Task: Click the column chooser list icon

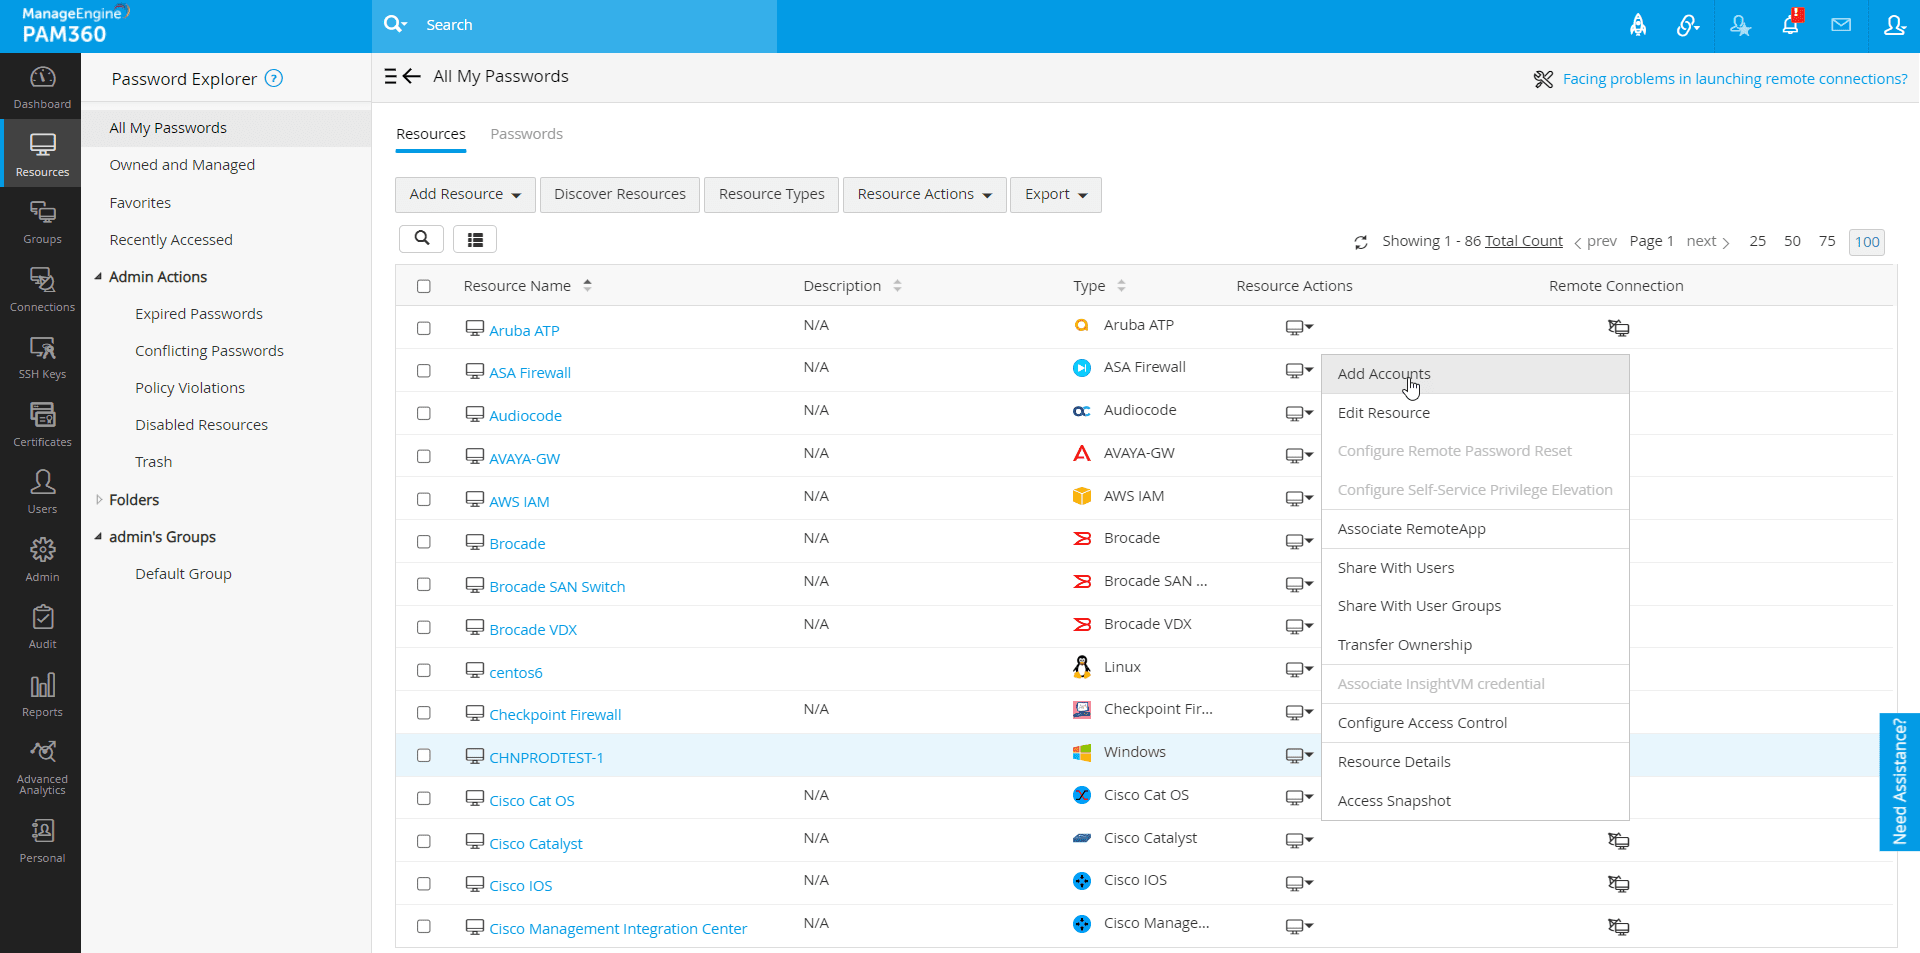Action: [475, 239]
